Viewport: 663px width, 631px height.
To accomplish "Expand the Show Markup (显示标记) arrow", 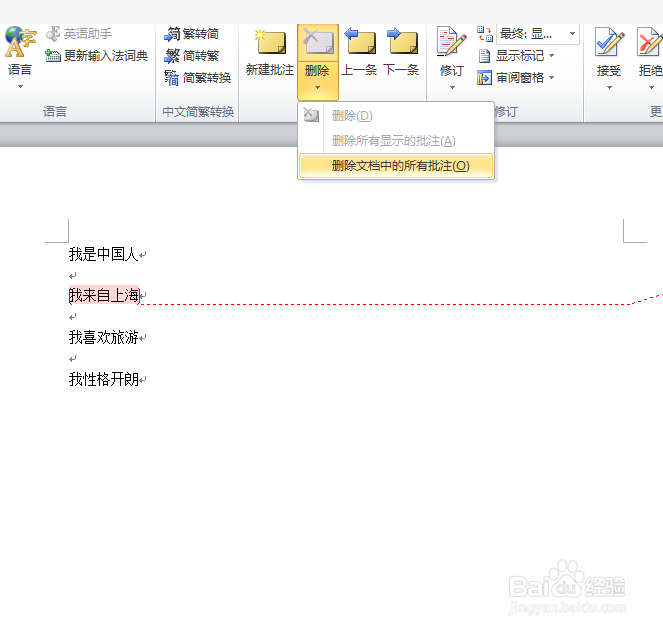I will coord(551,55).
